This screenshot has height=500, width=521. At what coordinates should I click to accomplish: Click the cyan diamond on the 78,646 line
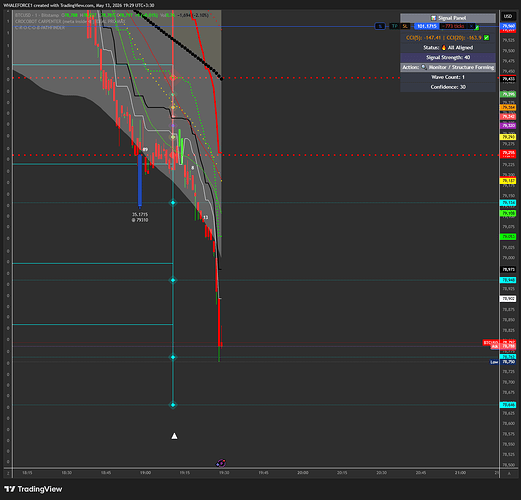click(173, 405)
